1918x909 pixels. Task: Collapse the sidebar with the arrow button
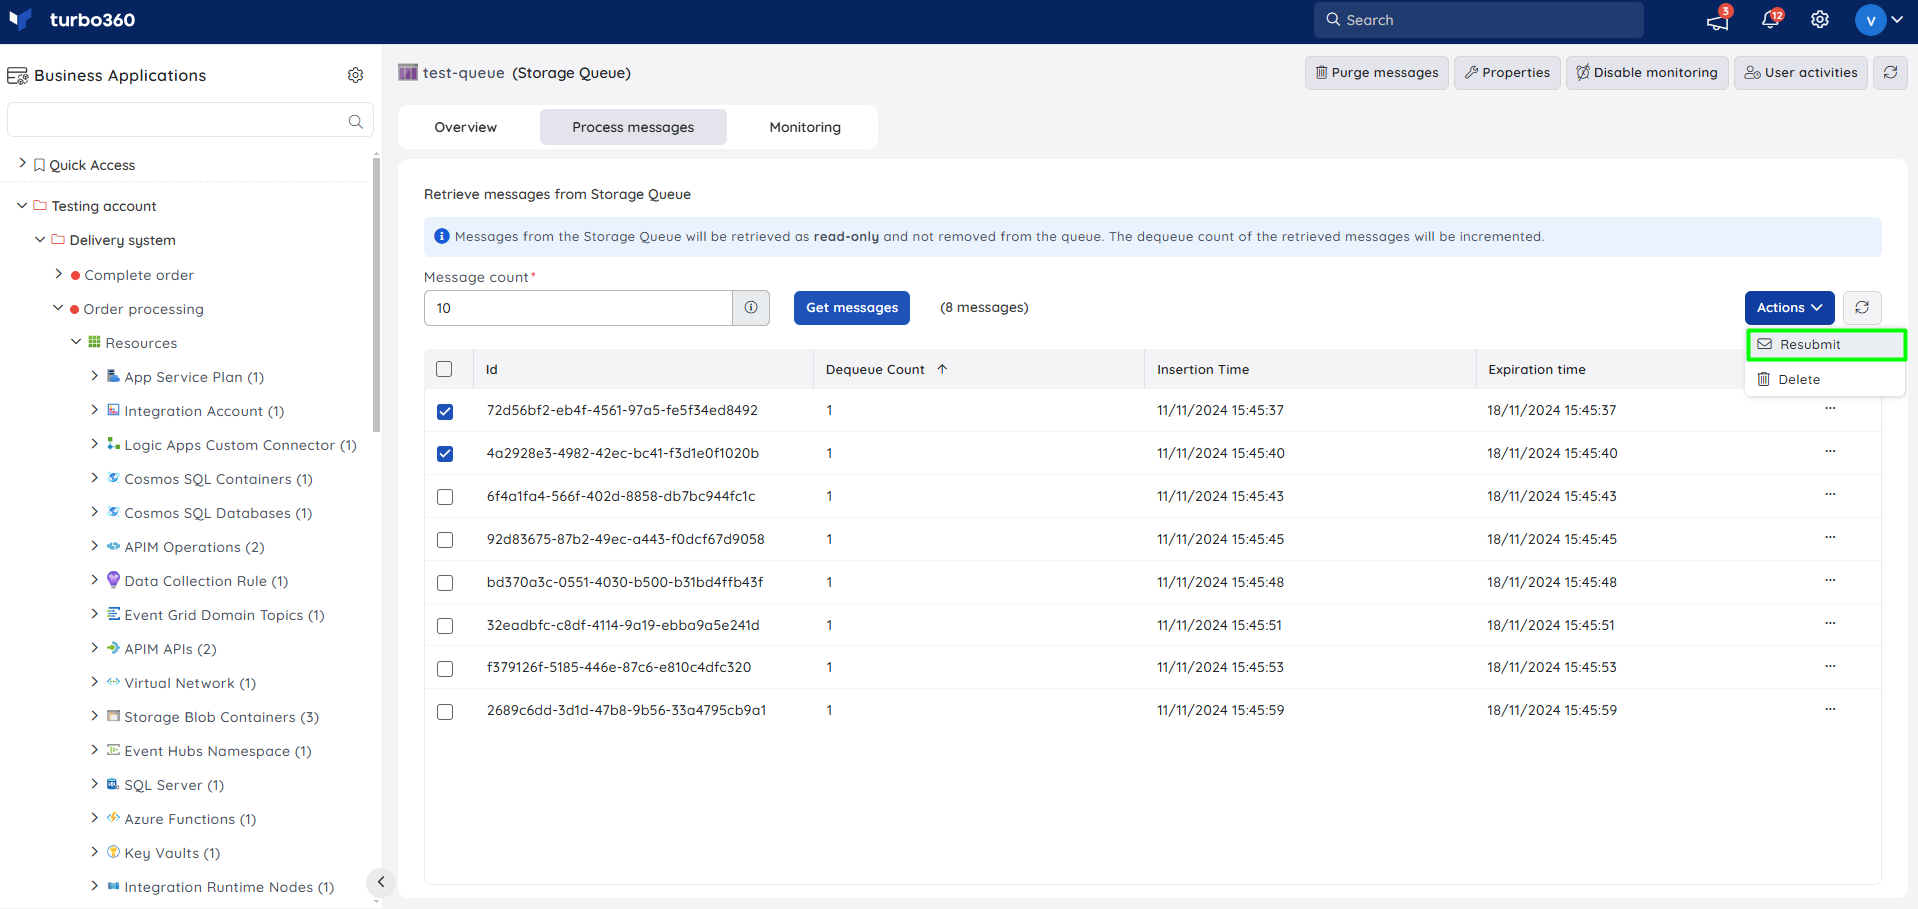pyautogui.click(x=380, y=882)
